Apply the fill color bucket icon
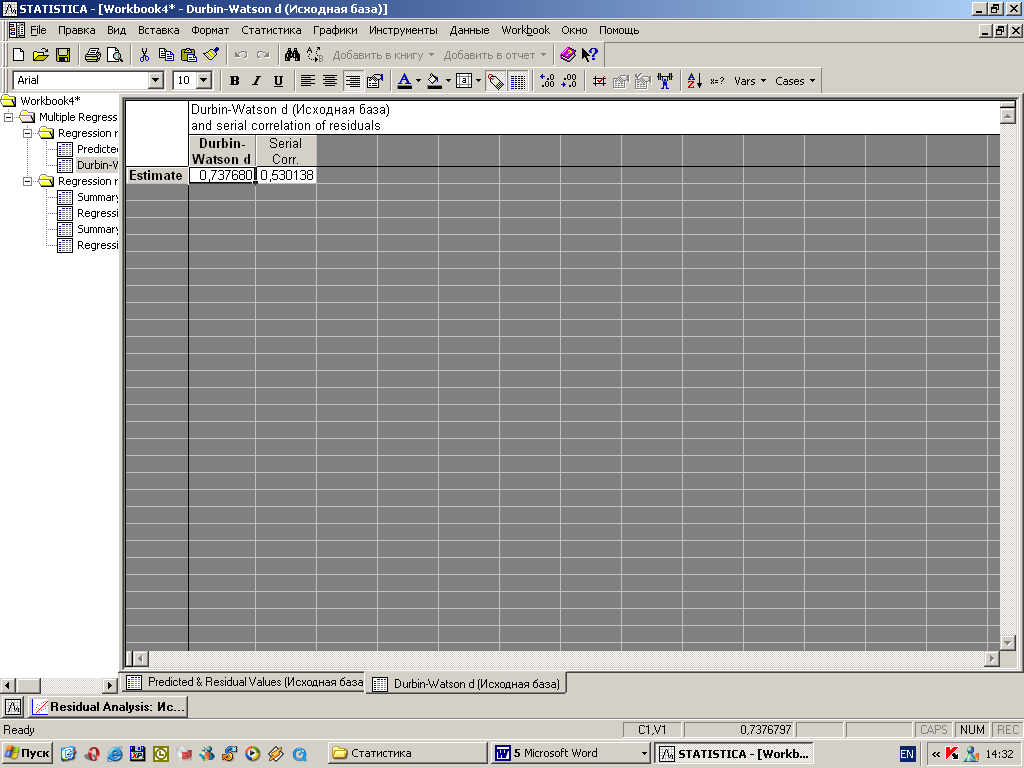The height and width of the screenshot is (768, 1024). click(x=434, y=81)
